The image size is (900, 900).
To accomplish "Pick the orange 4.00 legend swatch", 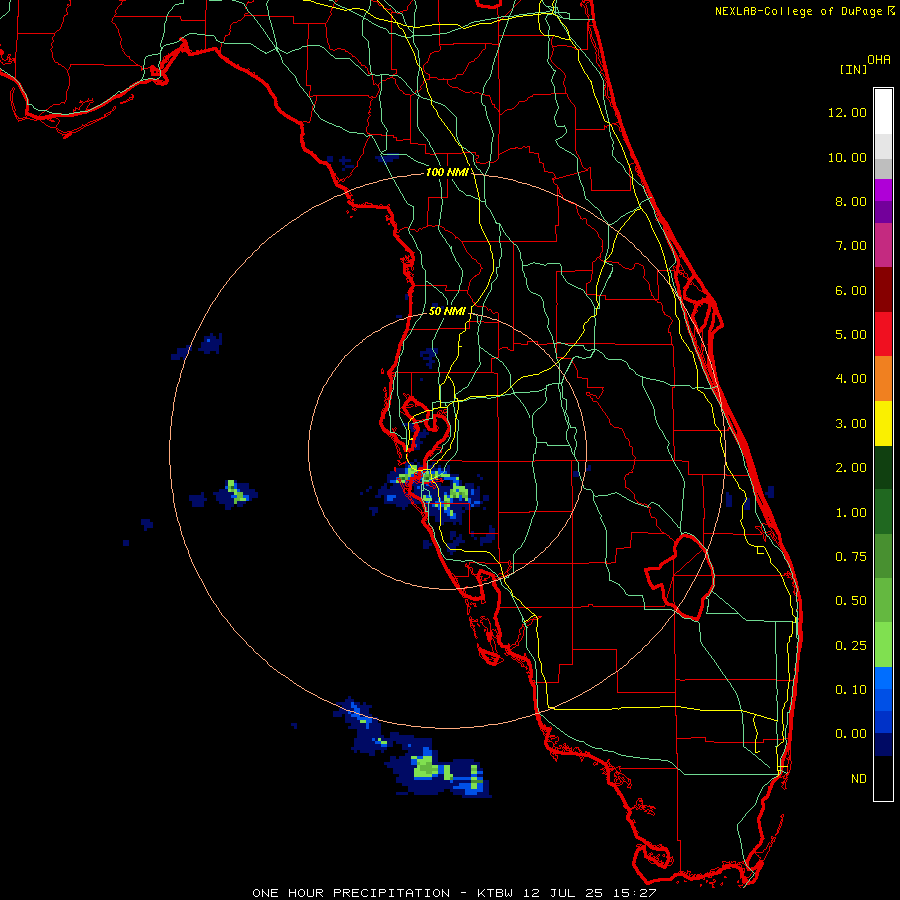I will click(x=883, y=379).
